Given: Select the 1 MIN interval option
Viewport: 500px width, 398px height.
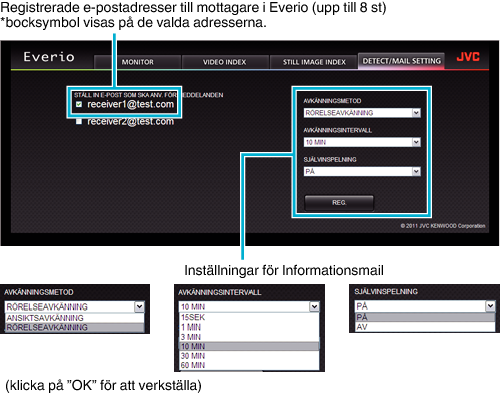Looking at the screenshot, I should click(249, 327).
